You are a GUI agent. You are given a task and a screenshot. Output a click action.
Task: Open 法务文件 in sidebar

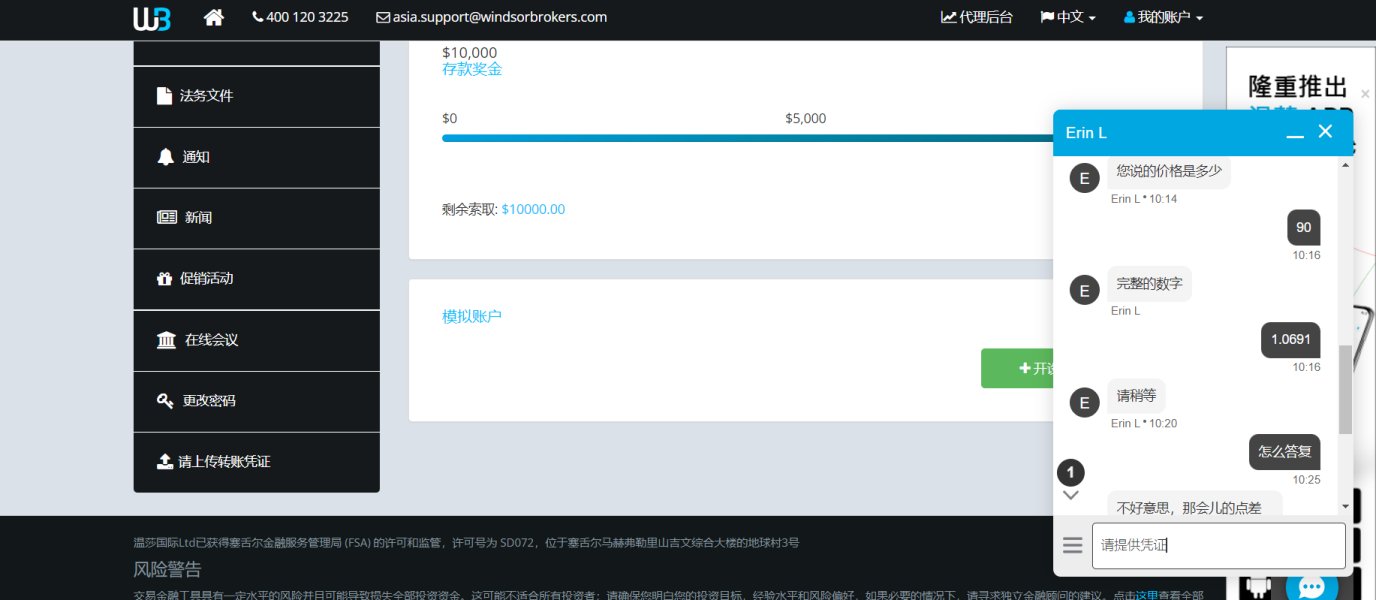coord(256,96)
